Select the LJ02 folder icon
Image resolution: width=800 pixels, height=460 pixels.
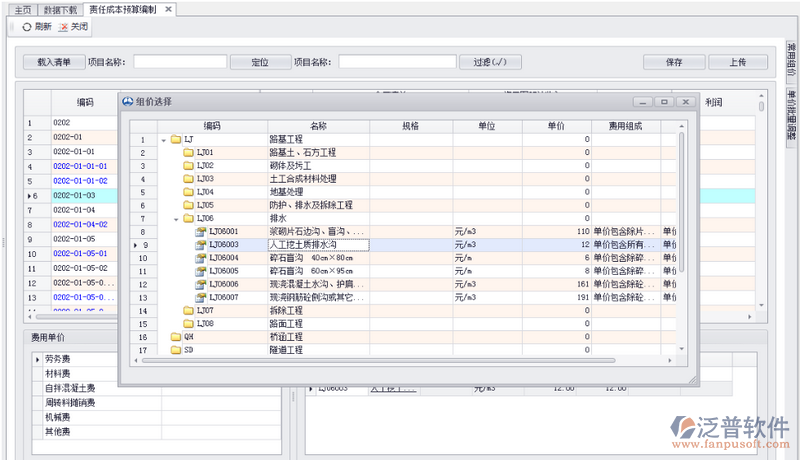(188, 165)
